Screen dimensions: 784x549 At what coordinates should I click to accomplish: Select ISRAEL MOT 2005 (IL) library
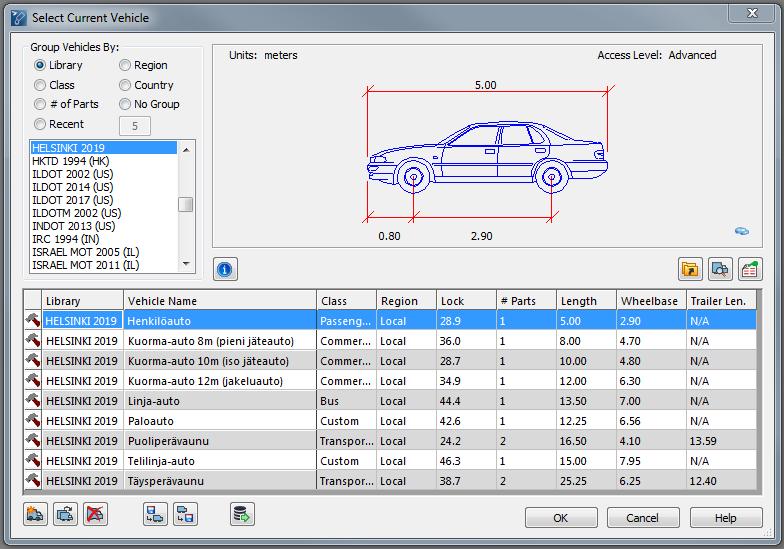point(104,252)
